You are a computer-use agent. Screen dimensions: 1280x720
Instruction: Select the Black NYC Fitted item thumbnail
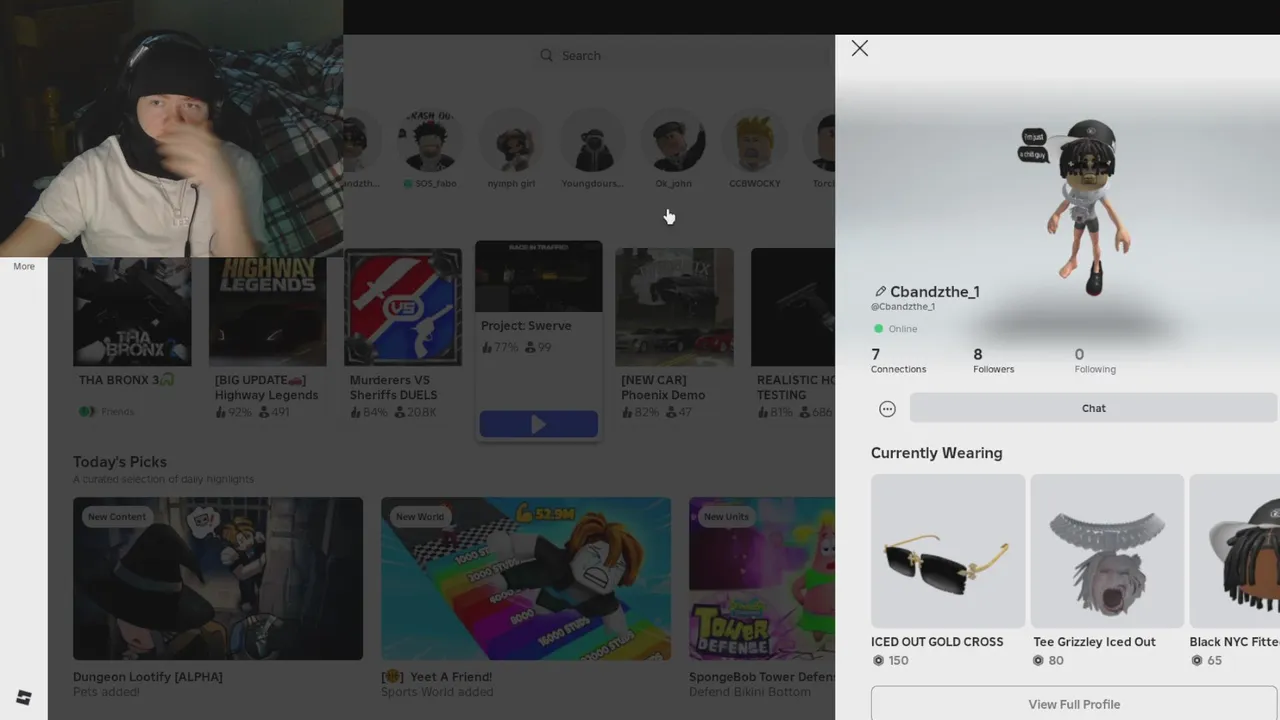[x=1235, y=551]
